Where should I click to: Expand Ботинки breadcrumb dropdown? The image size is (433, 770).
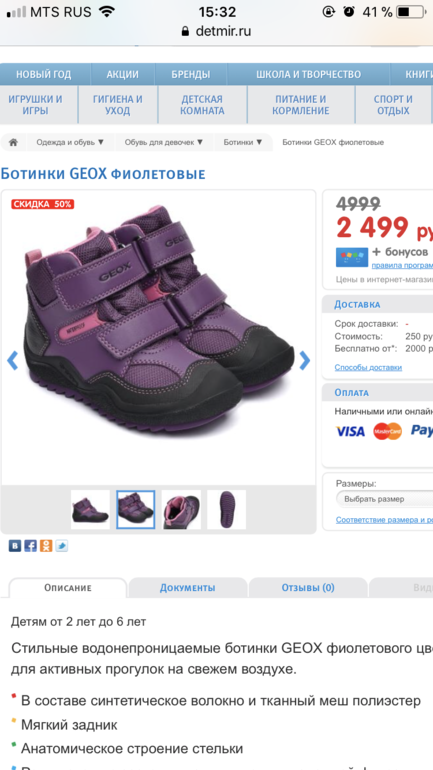pos(243,142)
